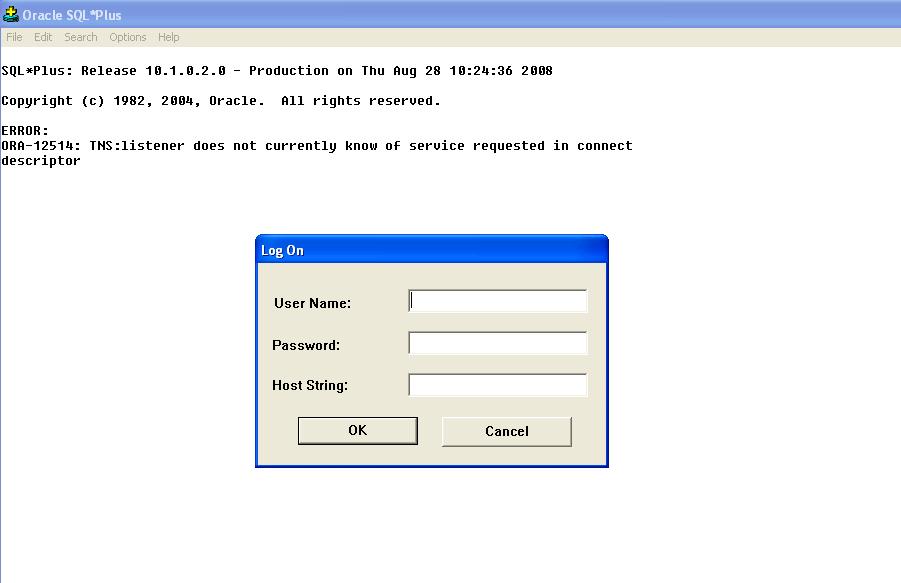Focus the User Name input field

(498, 301)
